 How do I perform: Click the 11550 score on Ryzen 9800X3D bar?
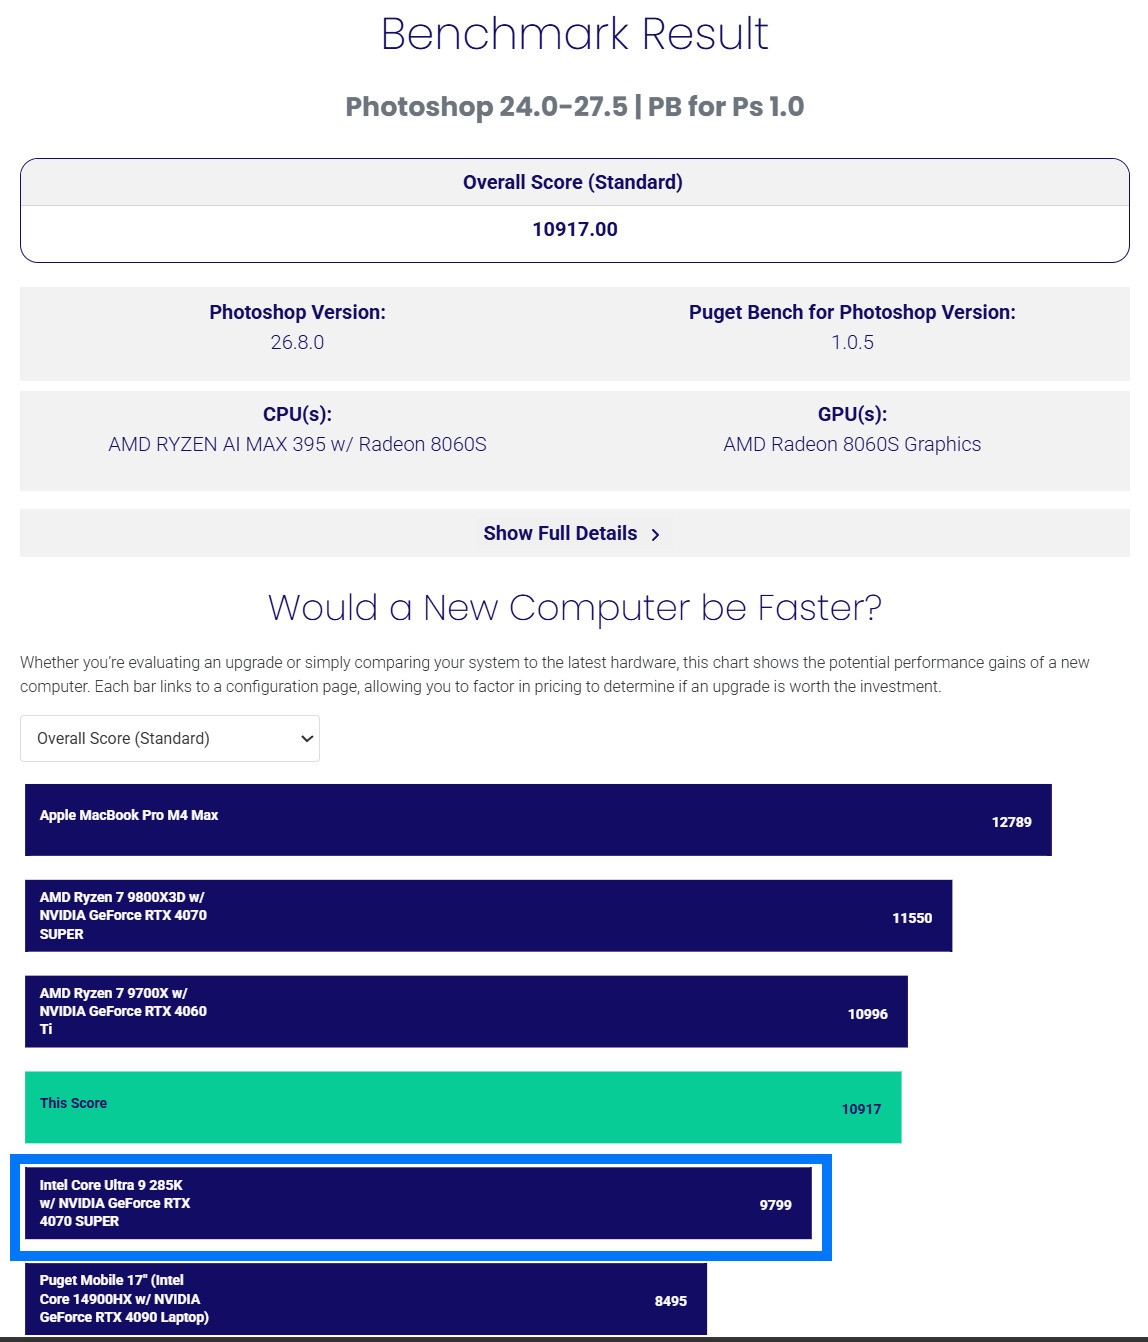pos(912,918)
